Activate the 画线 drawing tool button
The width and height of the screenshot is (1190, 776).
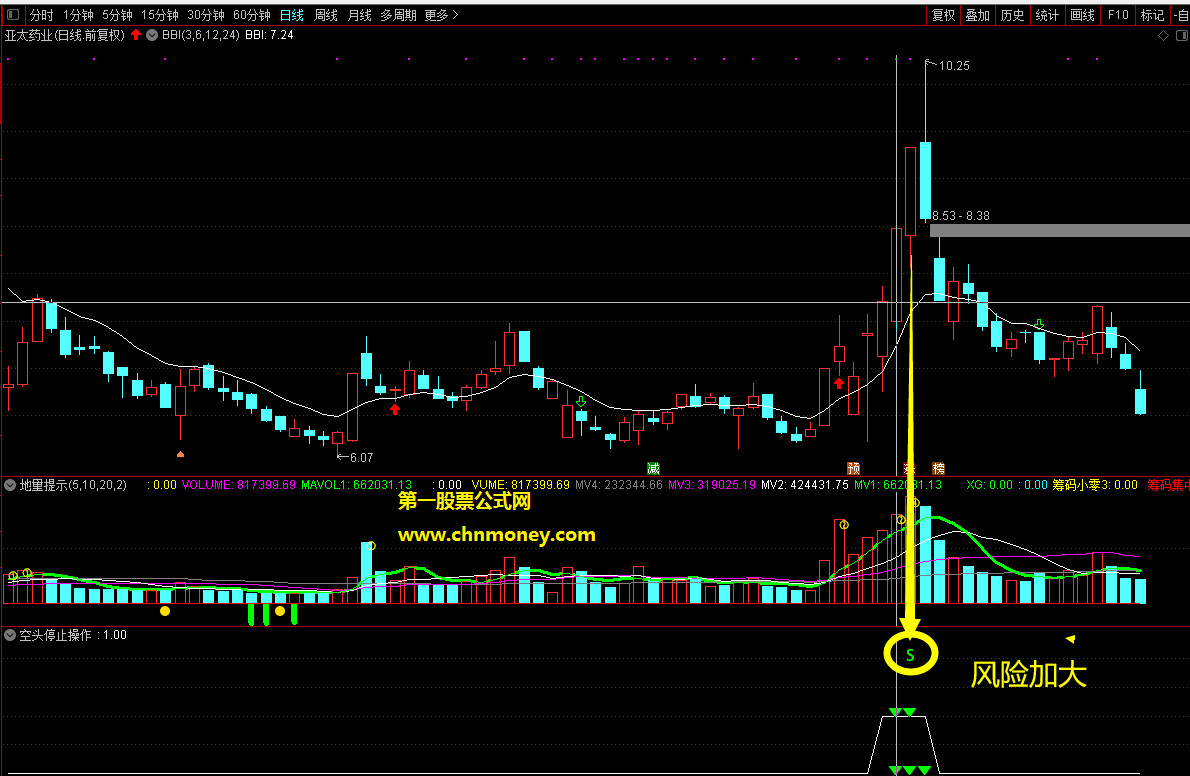1082,14
